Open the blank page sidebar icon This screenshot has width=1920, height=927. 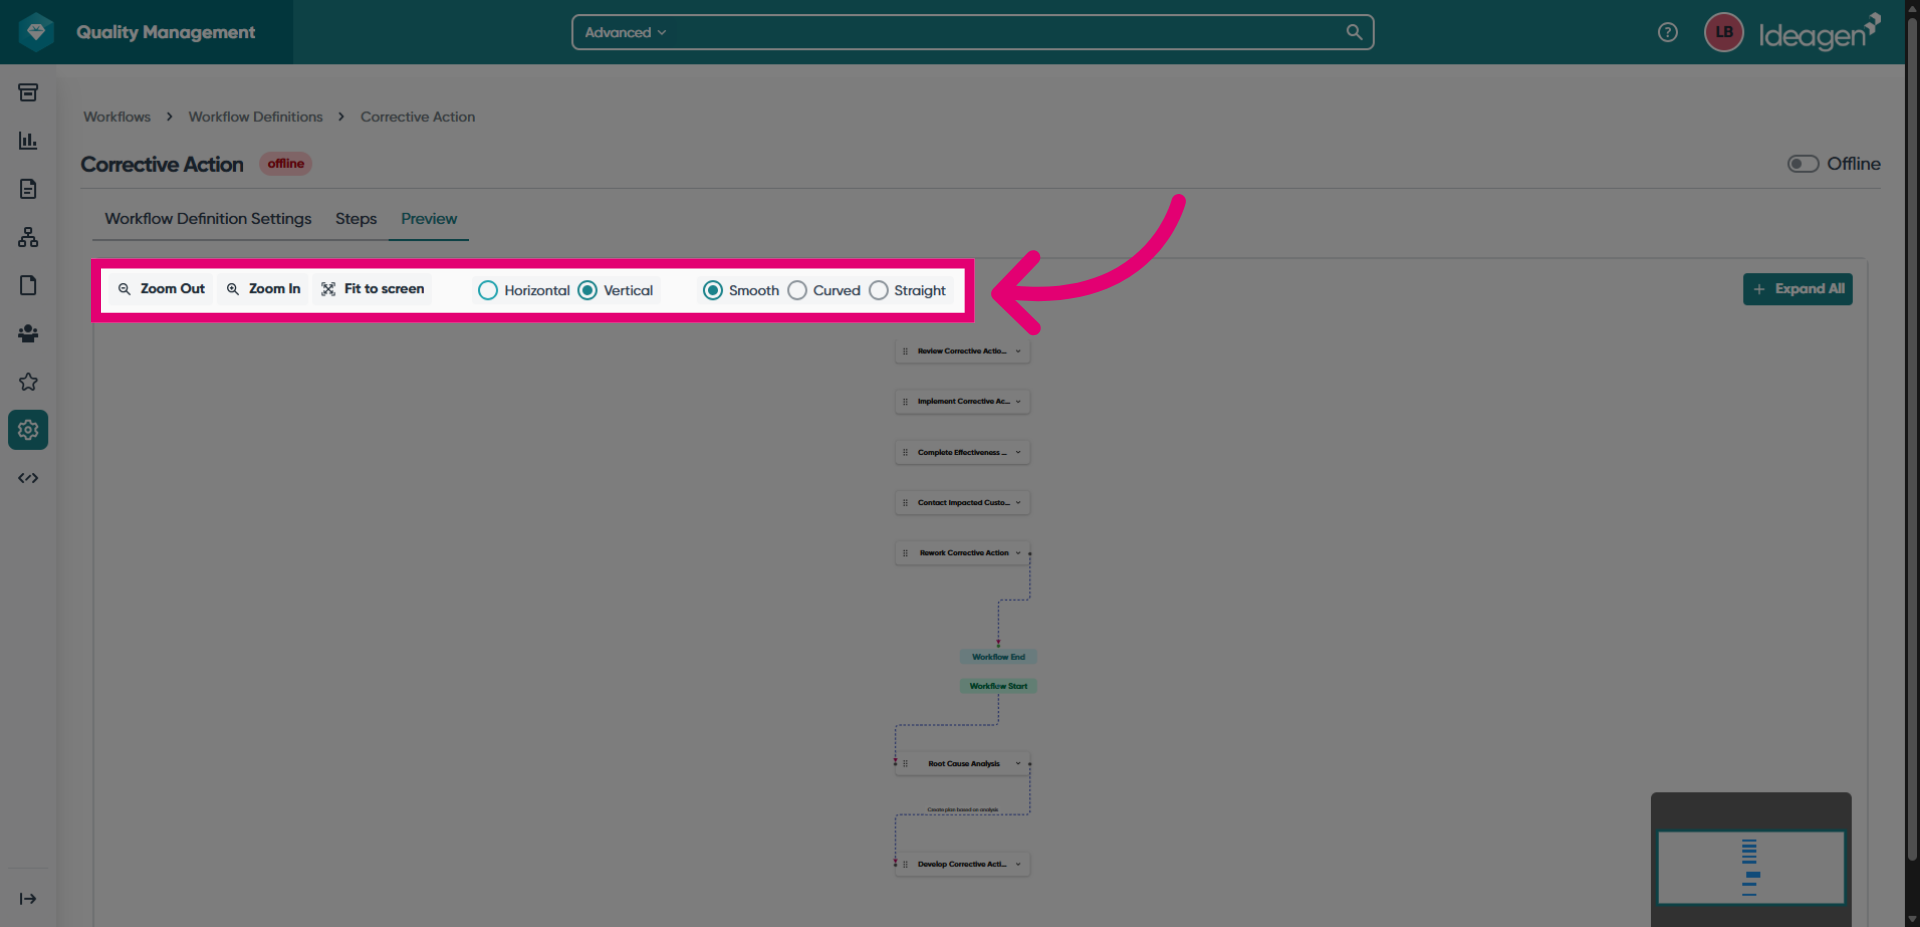pos(28,285)
